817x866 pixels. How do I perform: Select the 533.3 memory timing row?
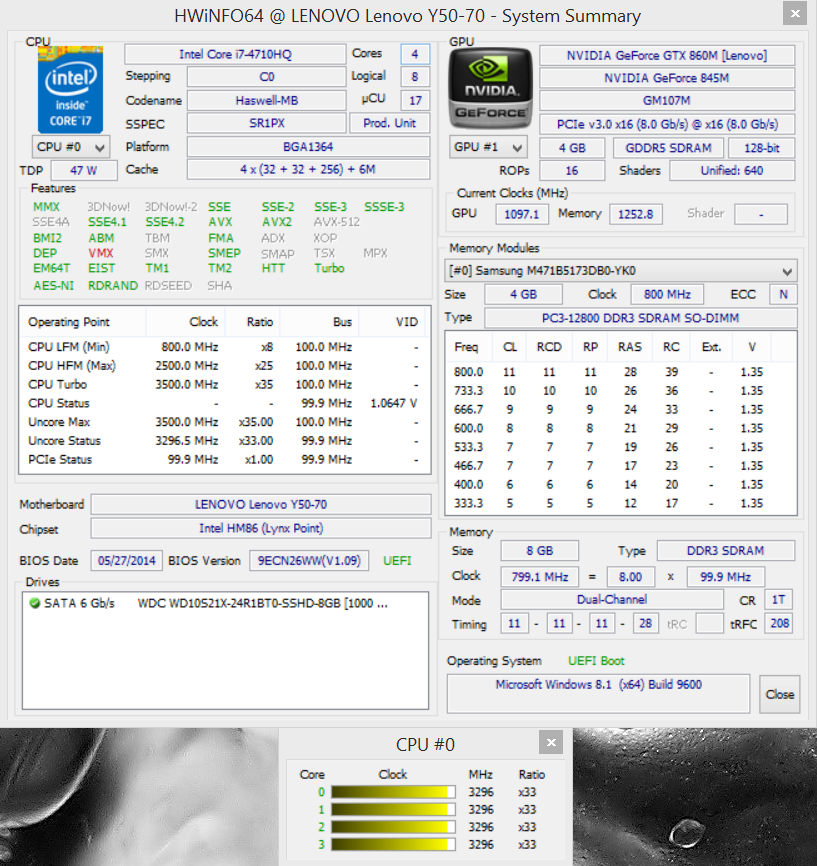[x=620, y=447]
